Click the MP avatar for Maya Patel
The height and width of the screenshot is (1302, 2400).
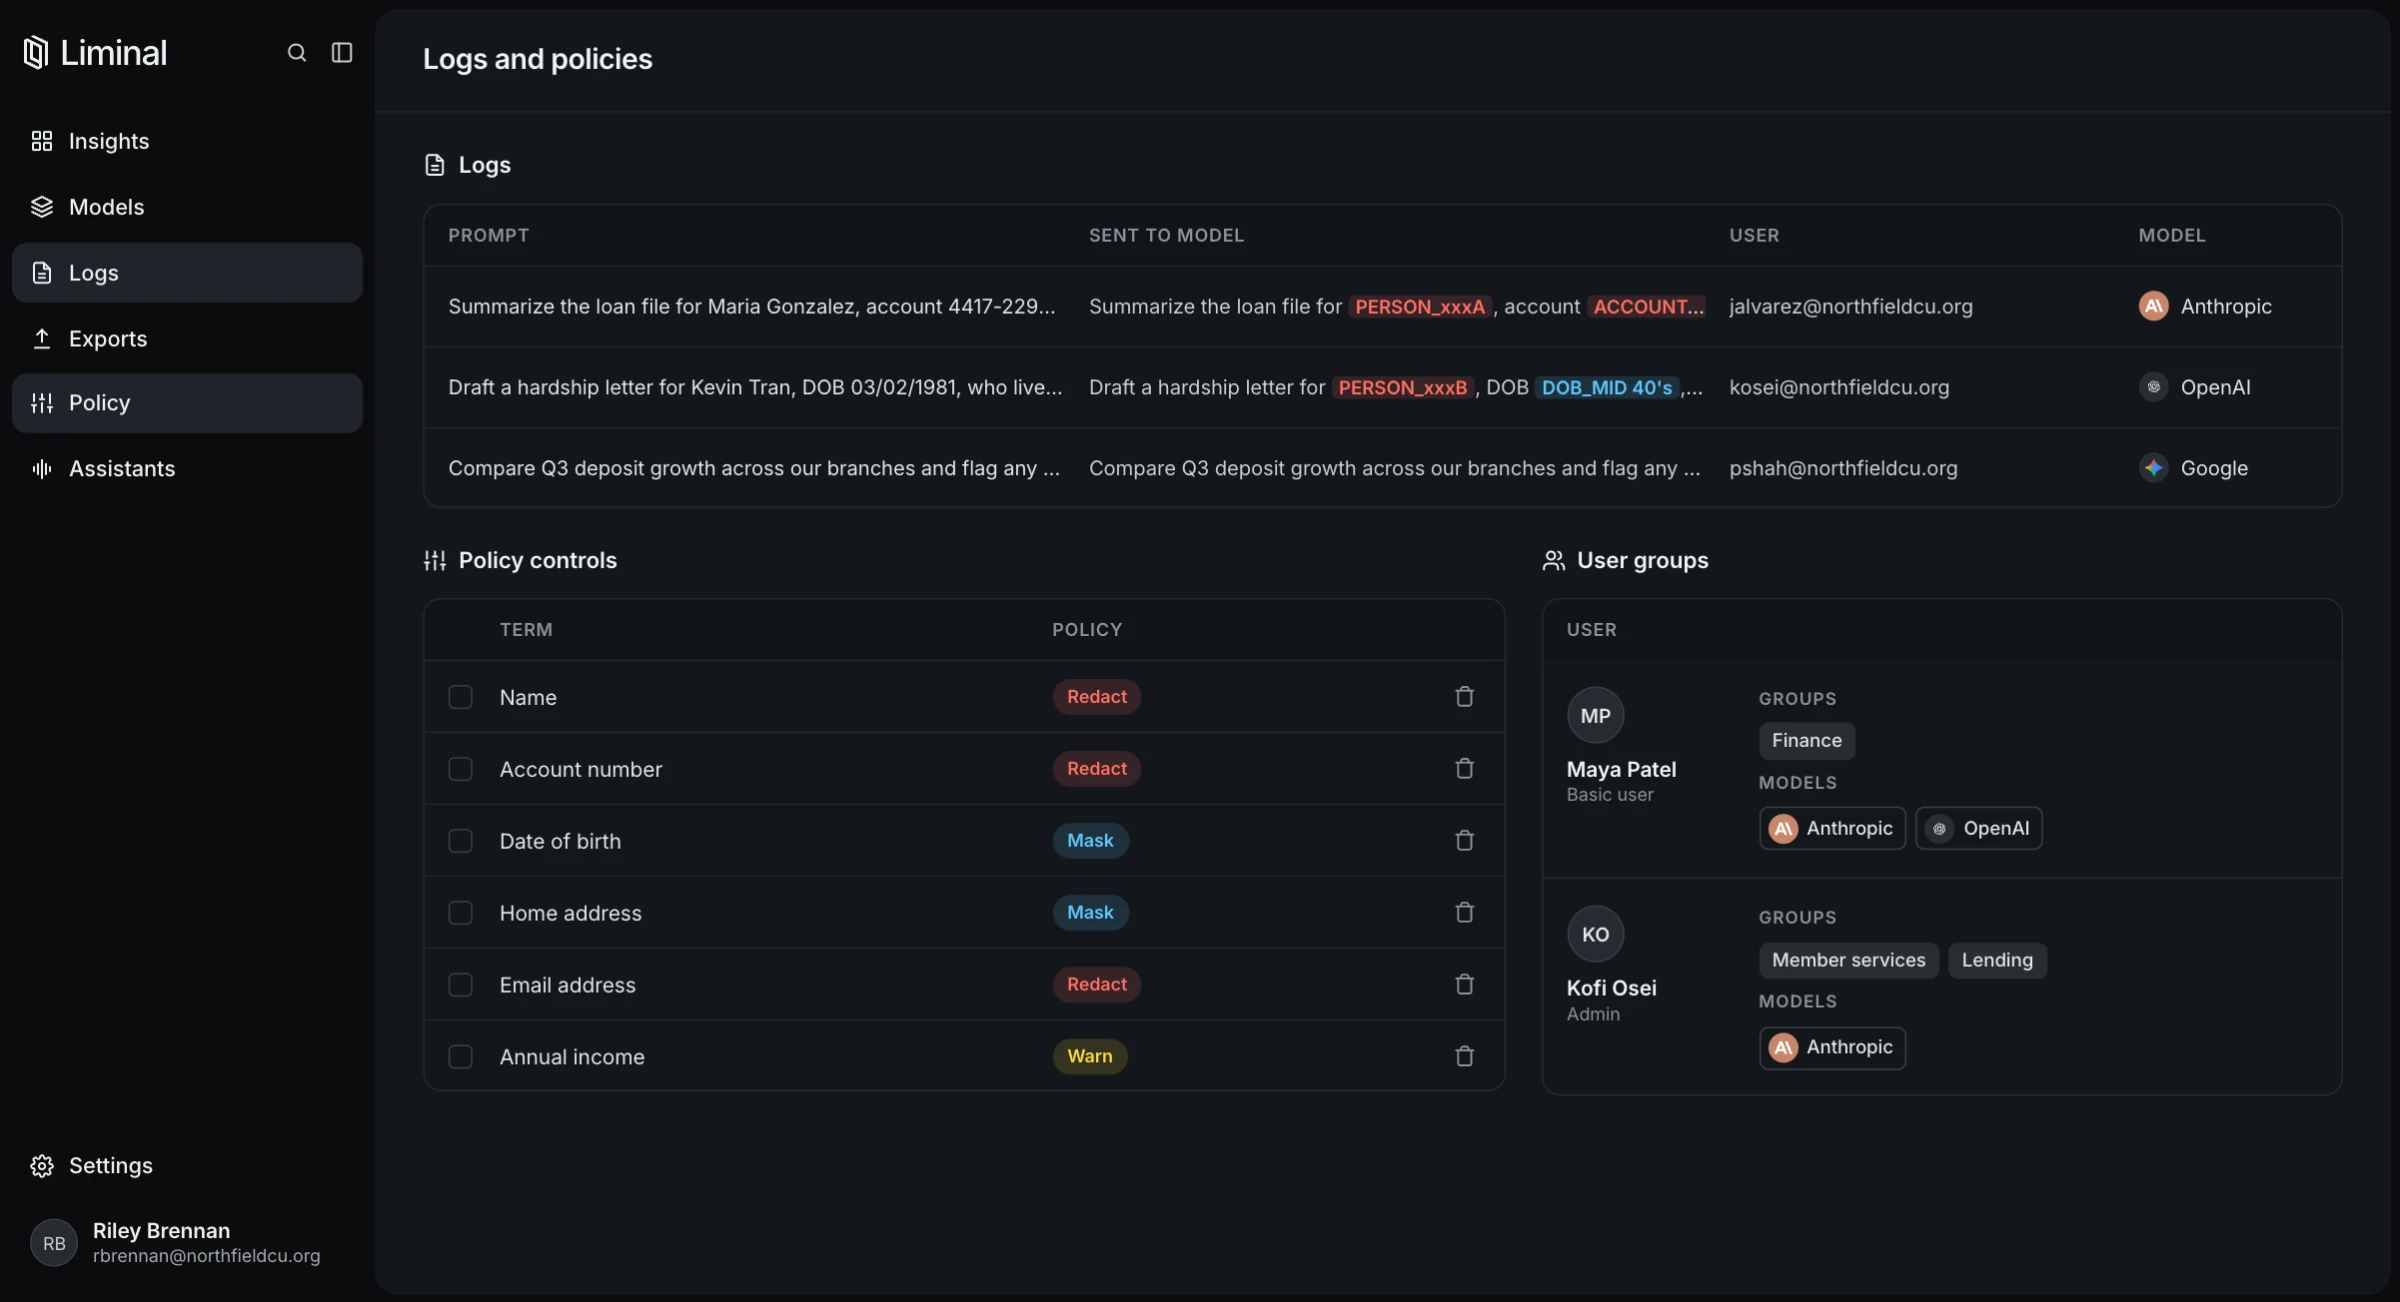click(1595, 715)
